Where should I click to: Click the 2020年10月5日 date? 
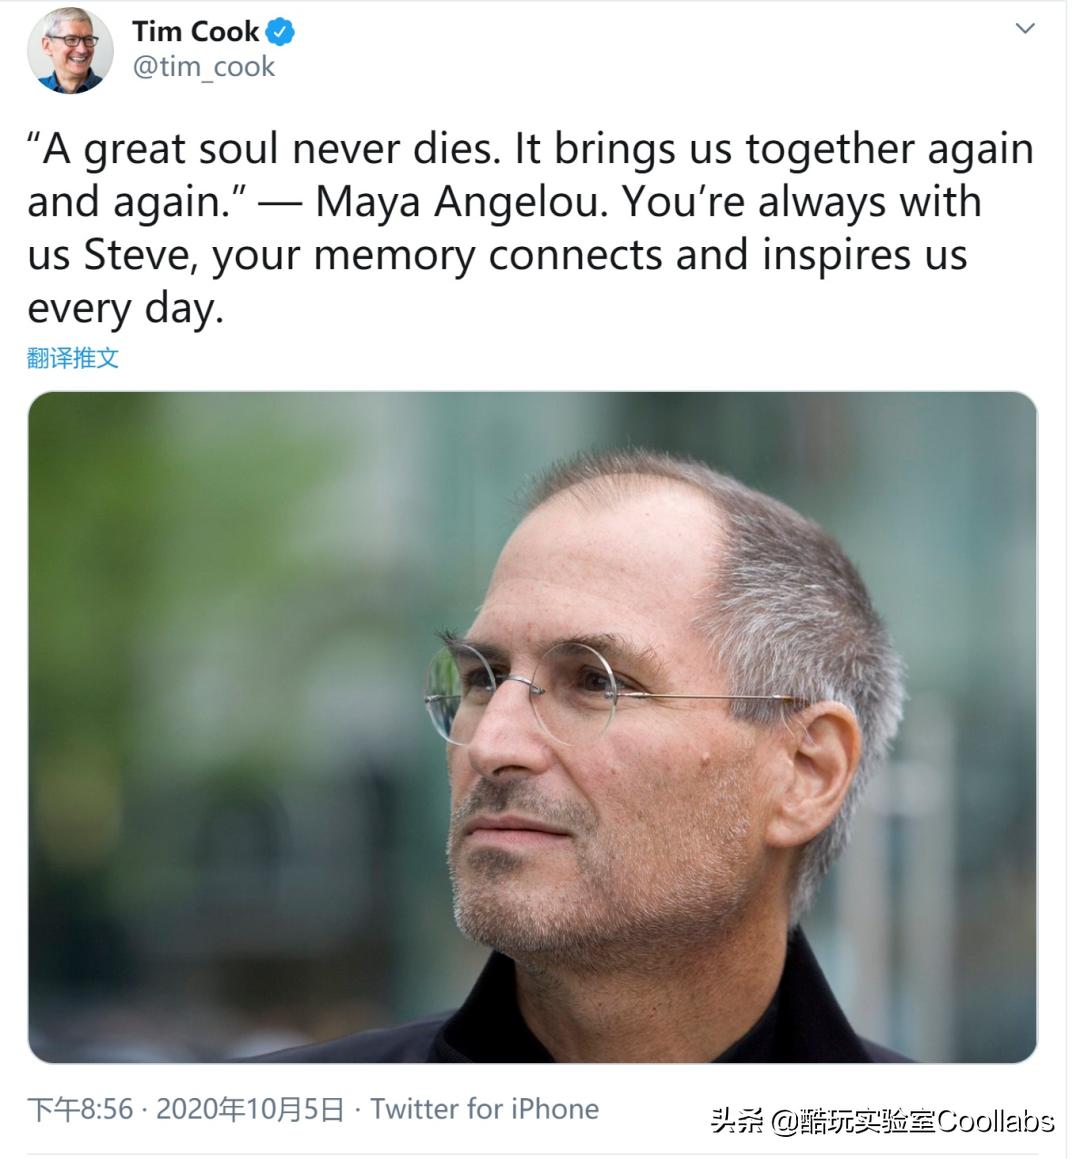(x=250, y=1109)
